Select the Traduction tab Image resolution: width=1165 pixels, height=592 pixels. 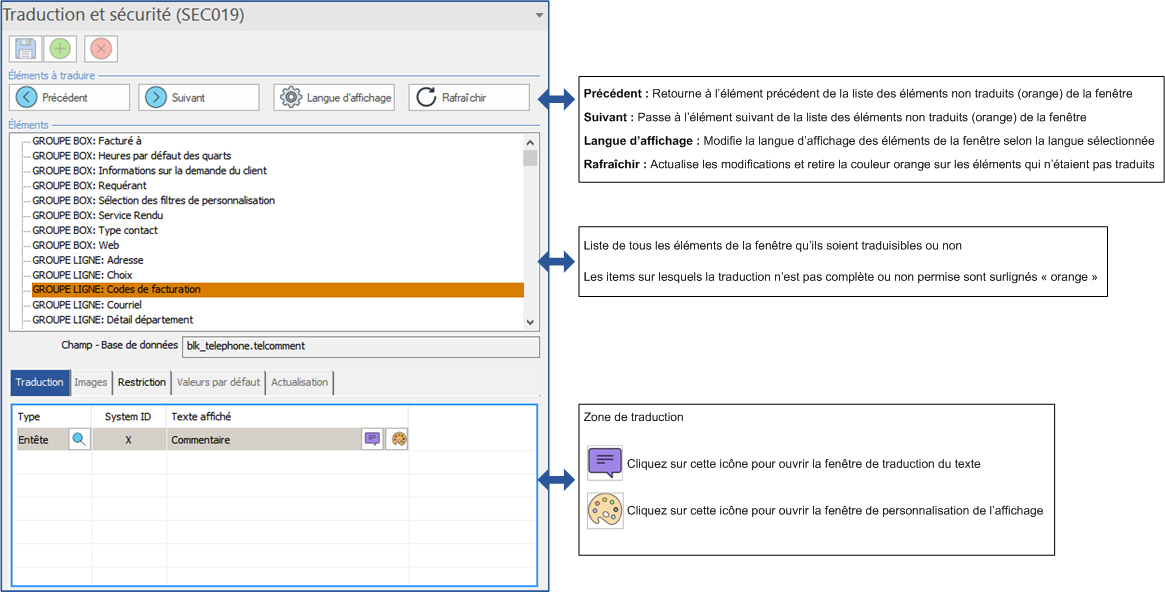pos(39,382)
